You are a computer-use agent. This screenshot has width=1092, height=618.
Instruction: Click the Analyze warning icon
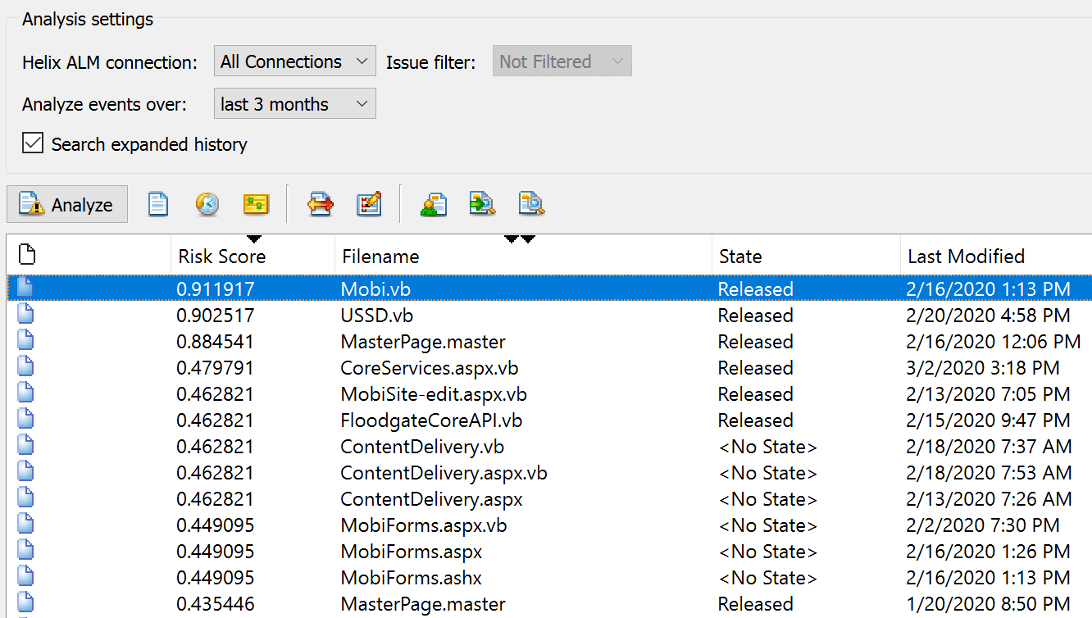66,203
